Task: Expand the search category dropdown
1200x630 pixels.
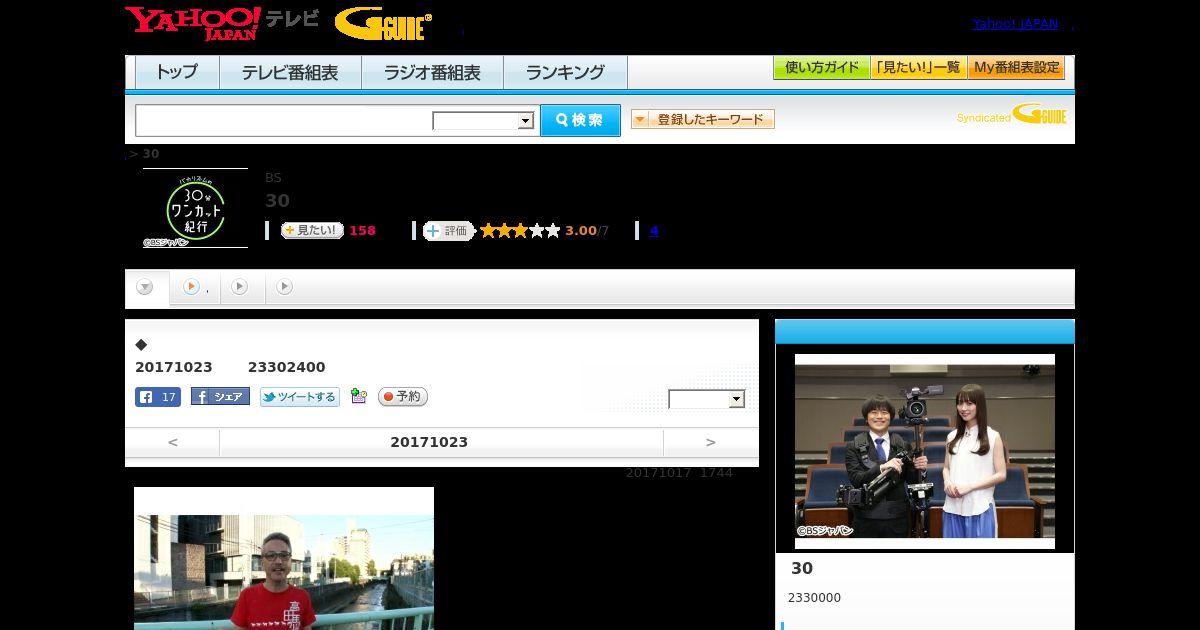Action: (x=483, y=121)
